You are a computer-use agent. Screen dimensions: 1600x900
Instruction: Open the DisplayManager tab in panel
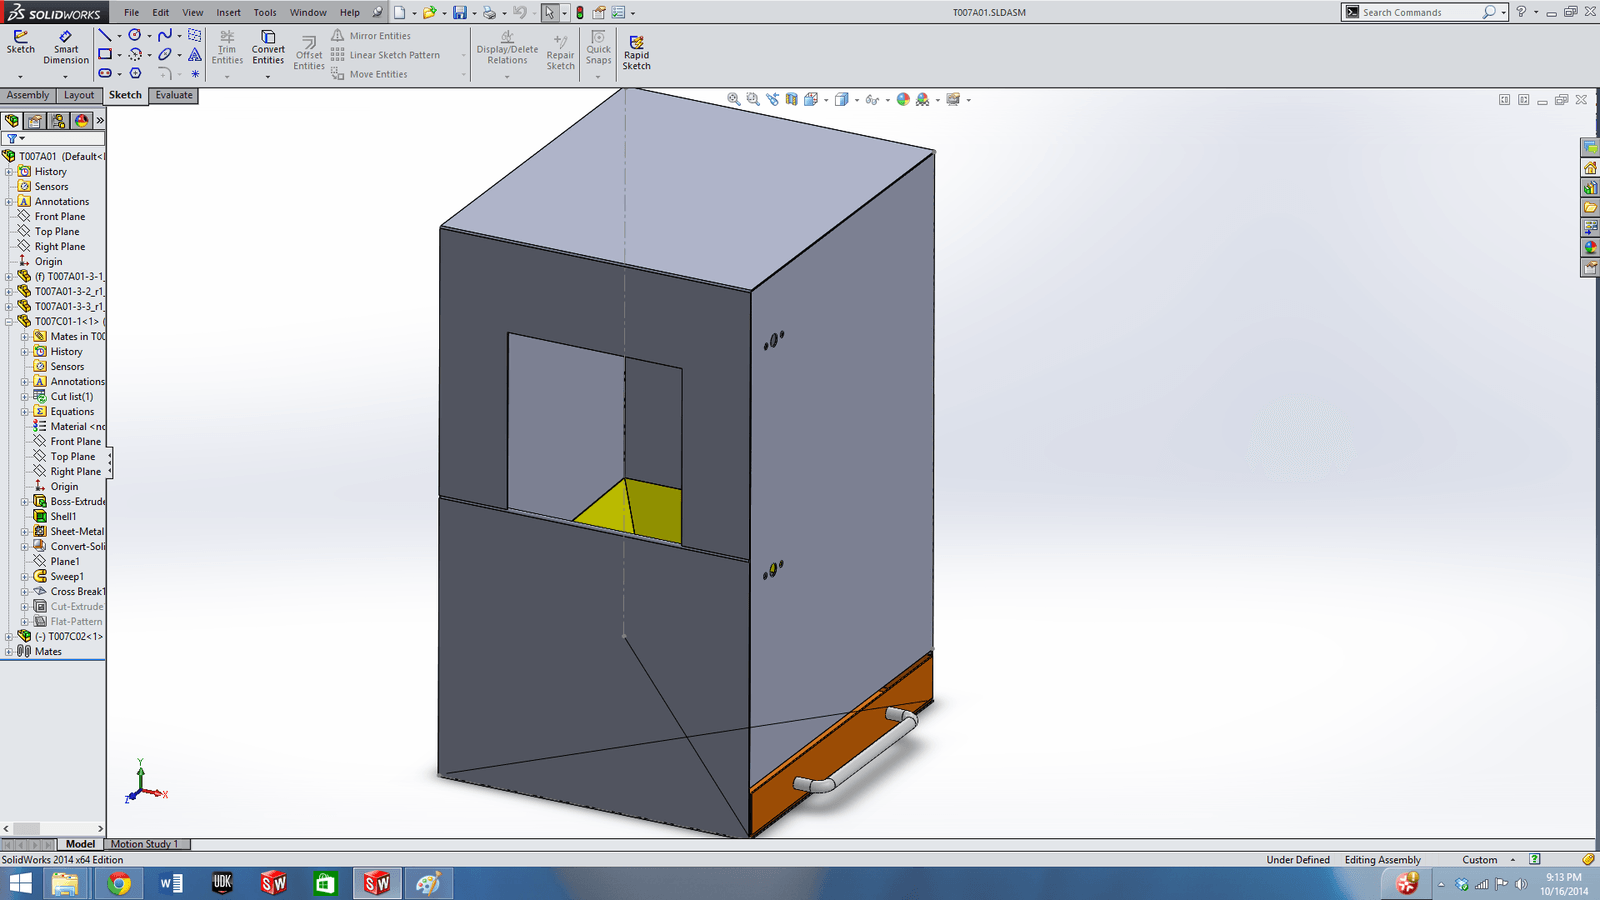[81, 121]
